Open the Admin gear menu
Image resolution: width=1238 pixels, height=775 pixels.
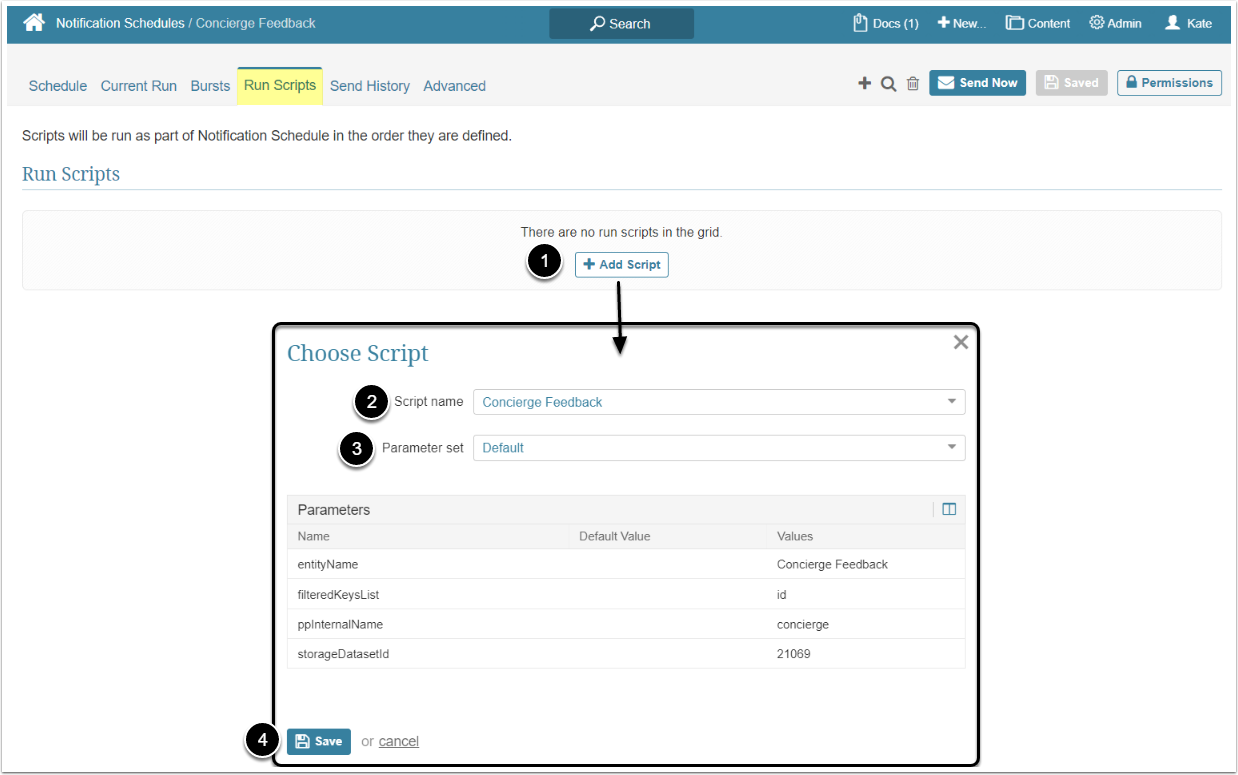tap(1115, 23)
